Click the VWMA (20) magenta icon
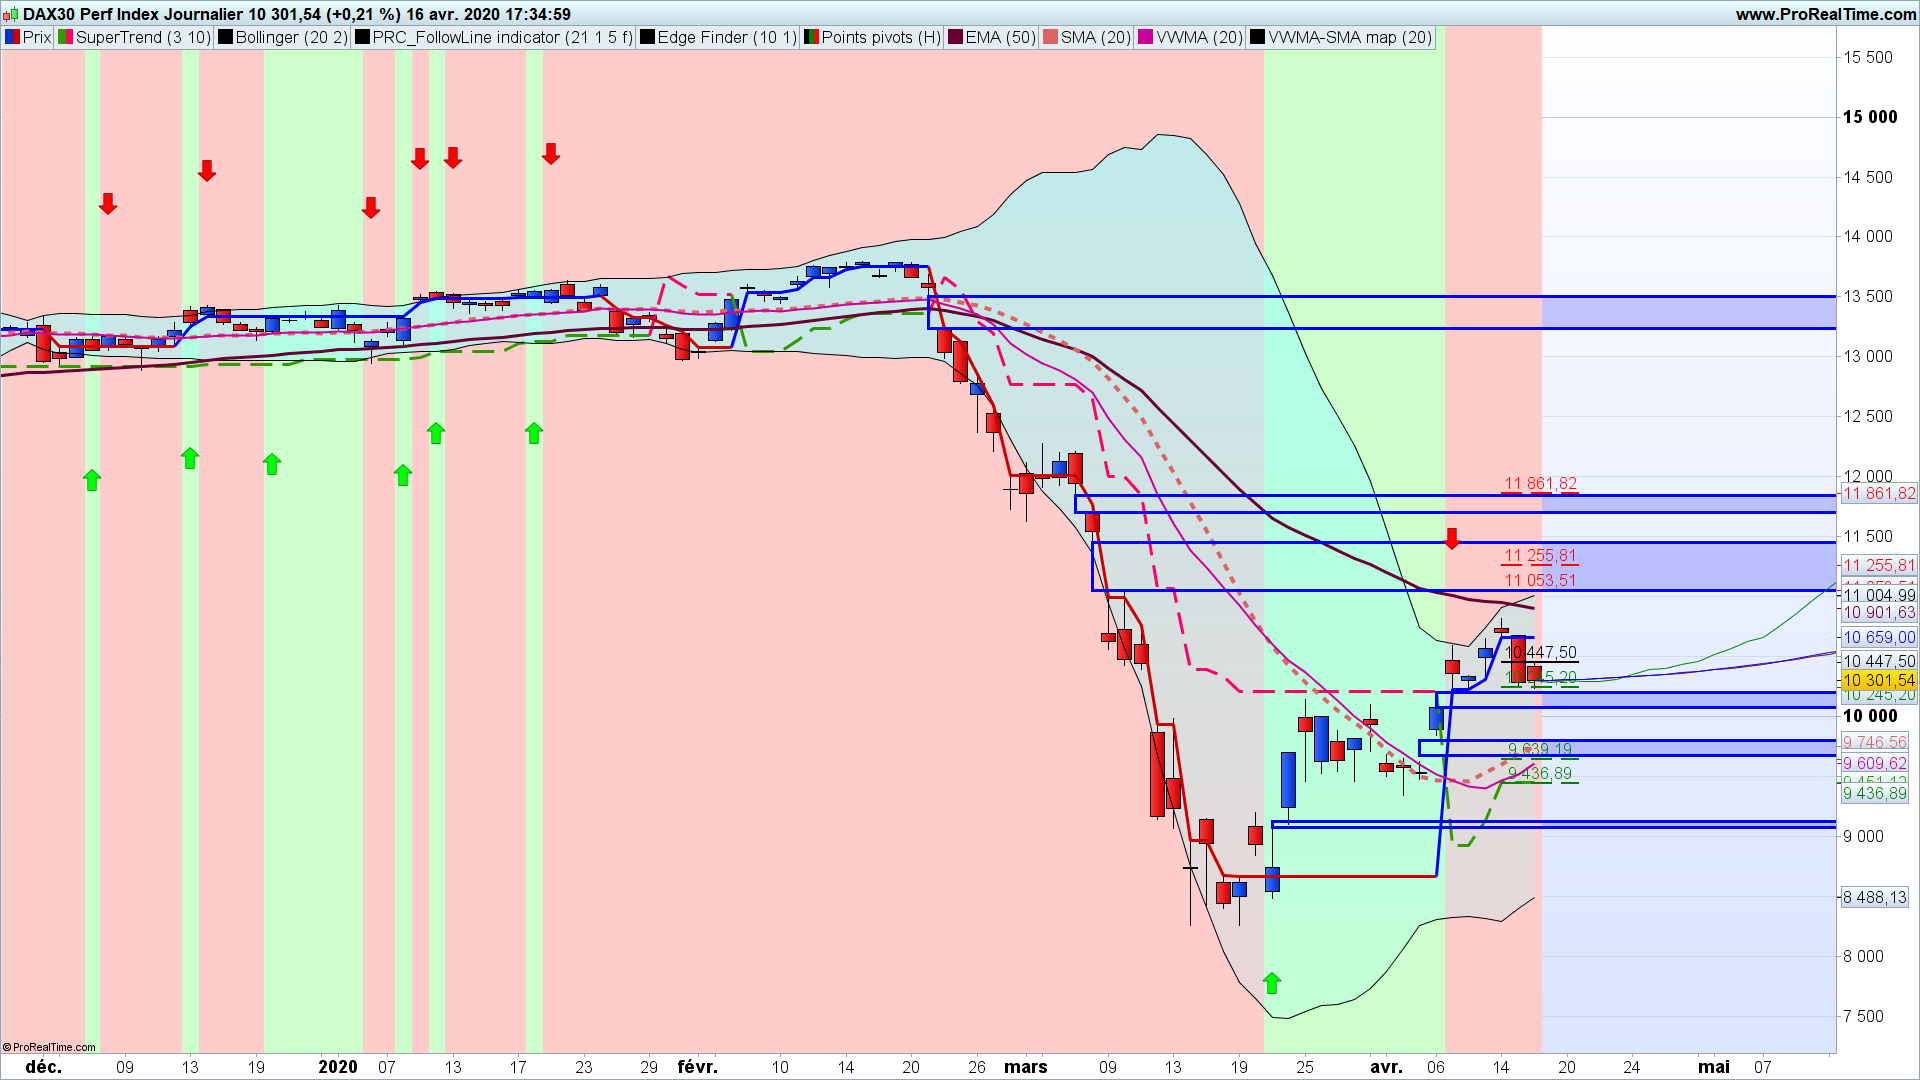The height and width of the screenshot is (1080, 1920). [1146, 37]
